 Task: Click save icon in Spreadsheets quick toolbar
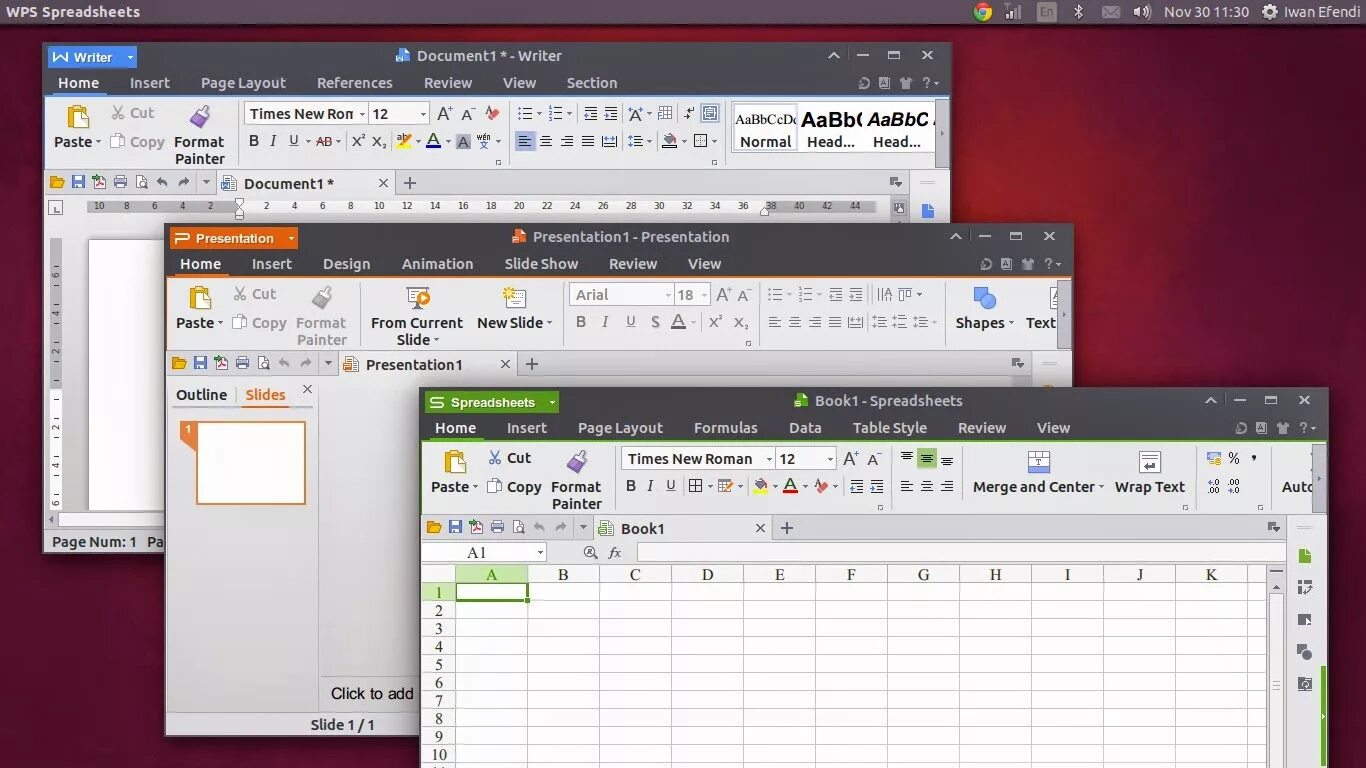click(x=455, y=528)
